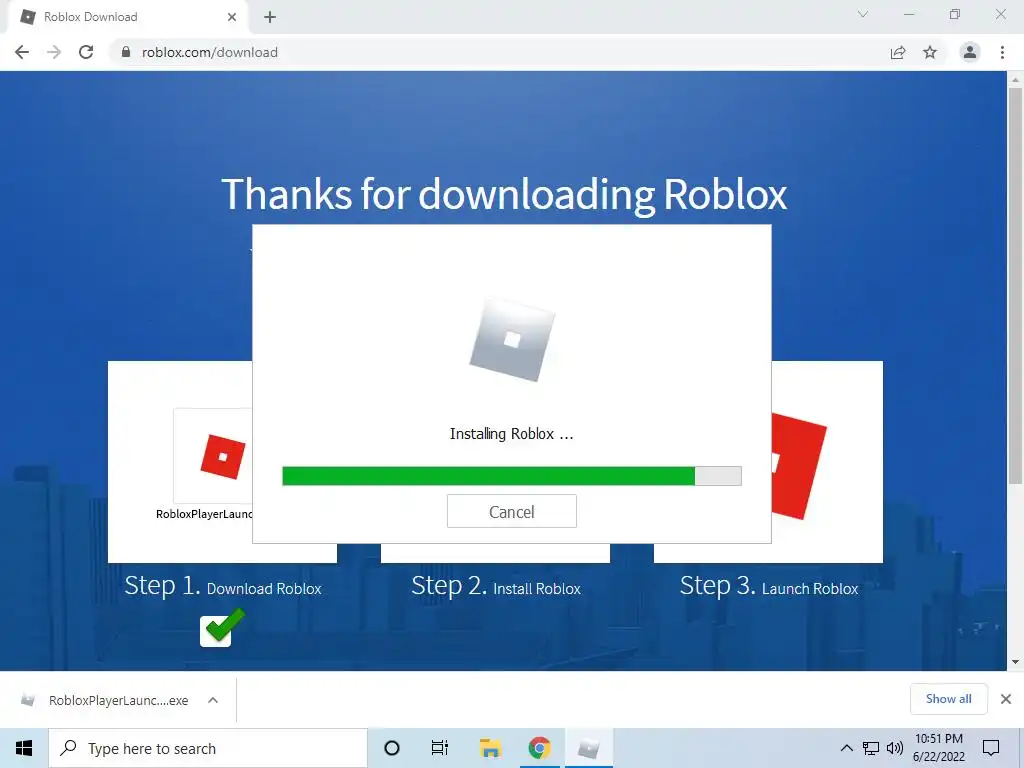Select the Roblox Download browser tab

(x=127, y=17)
